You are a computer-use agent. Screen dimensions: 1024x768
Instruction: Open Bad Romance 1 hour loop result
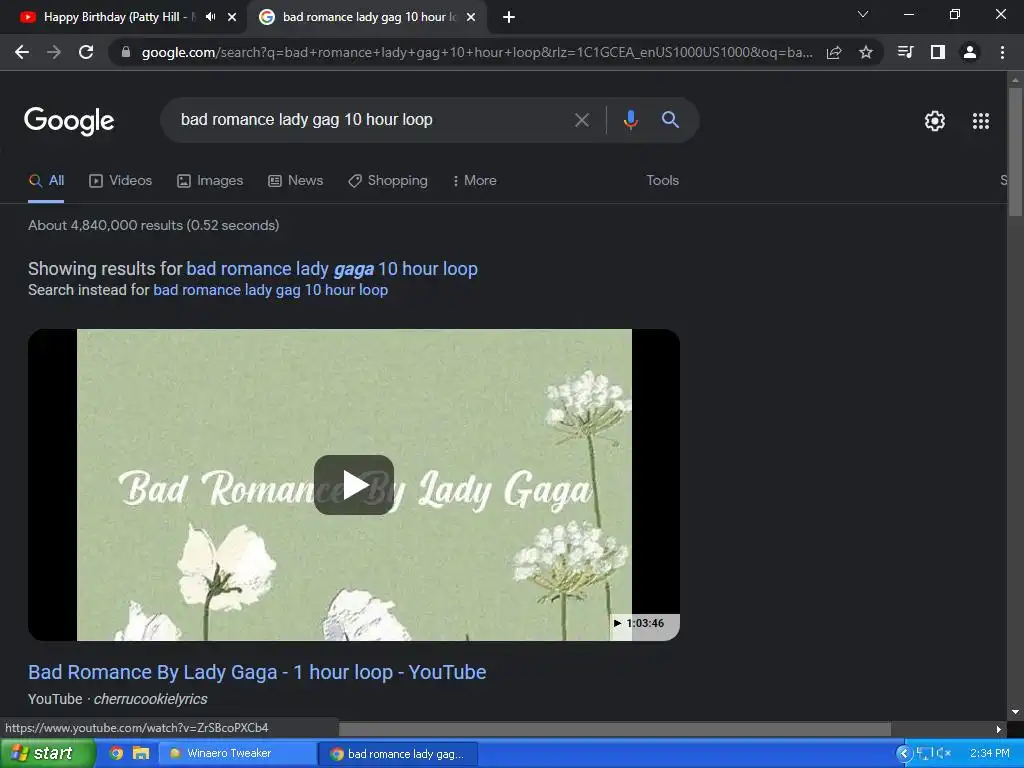pyautogui.click(x=257, y=672)
